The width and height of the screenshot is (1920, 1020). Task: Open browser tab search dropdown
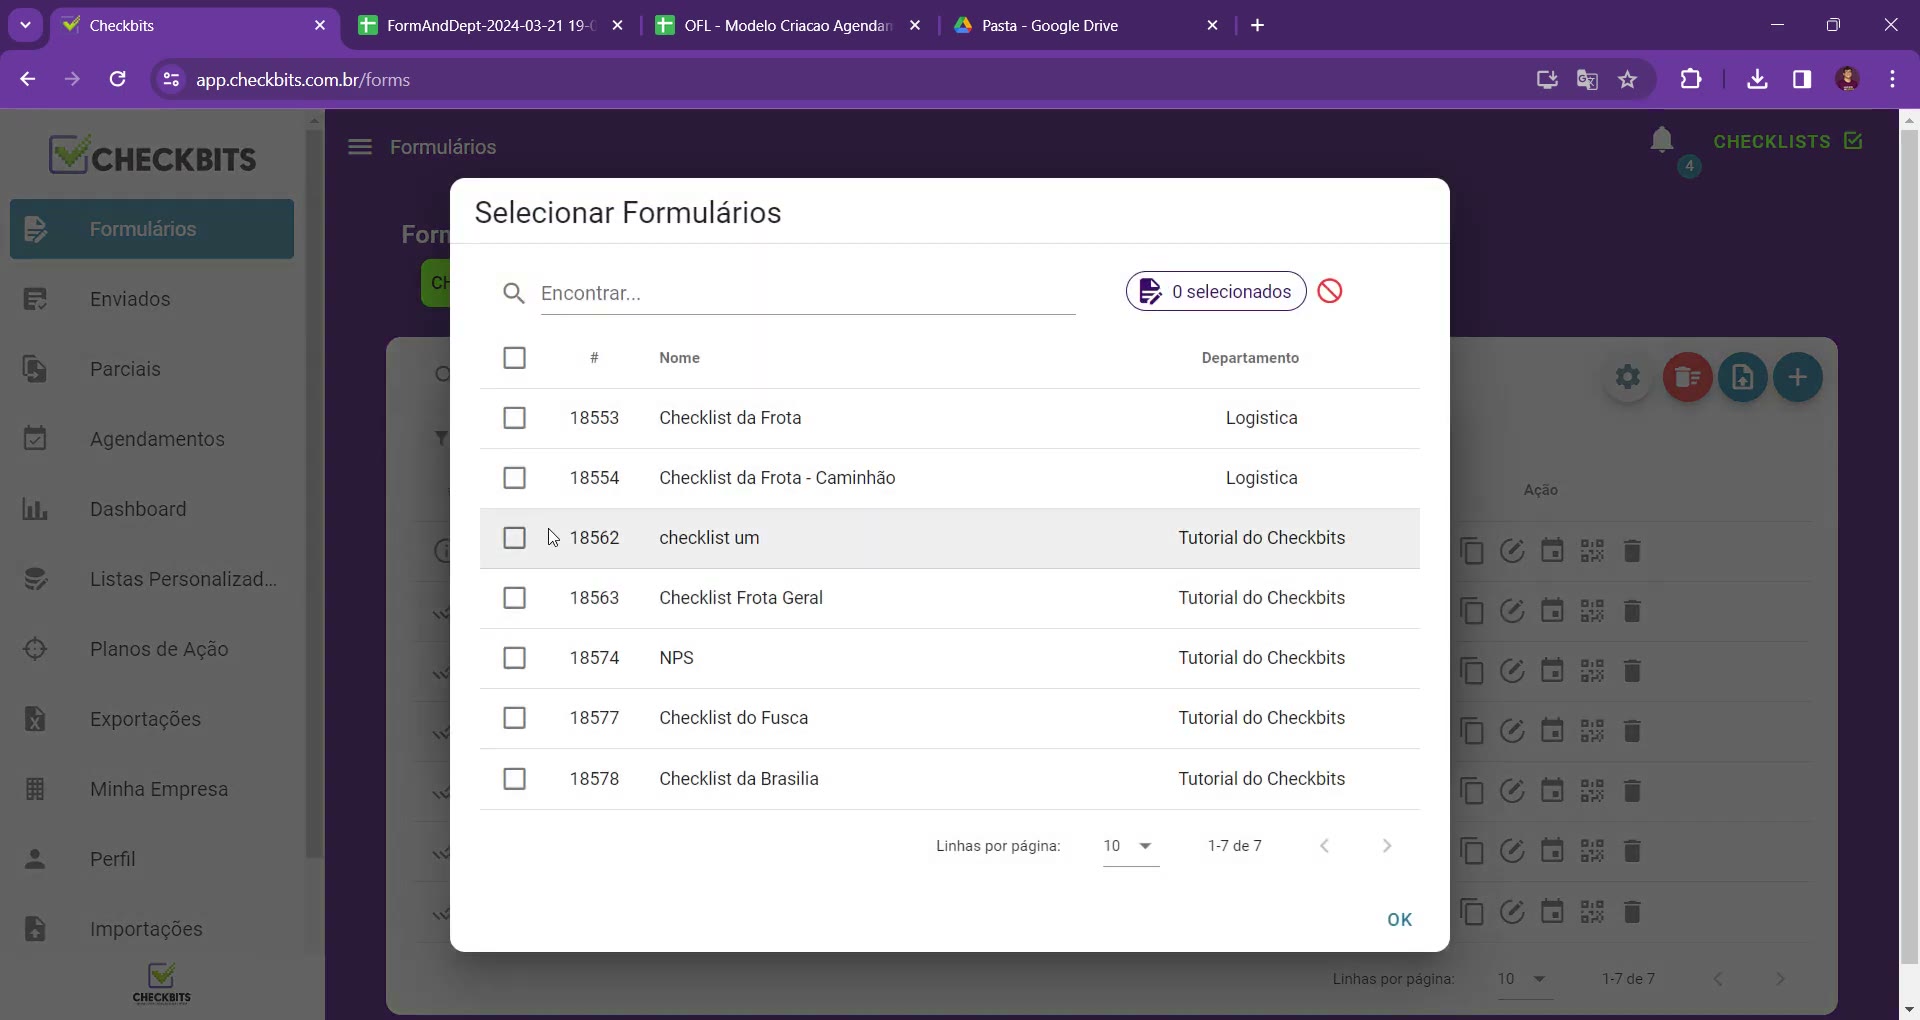(25, 26)
